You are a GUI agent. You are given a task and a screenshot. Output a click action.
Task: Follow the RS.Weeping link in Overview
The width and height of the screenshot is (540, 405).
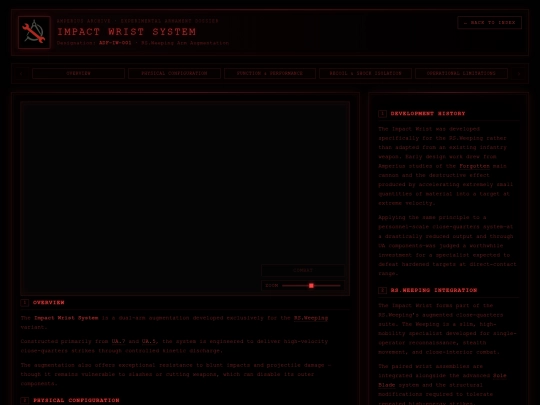(311, 318)
